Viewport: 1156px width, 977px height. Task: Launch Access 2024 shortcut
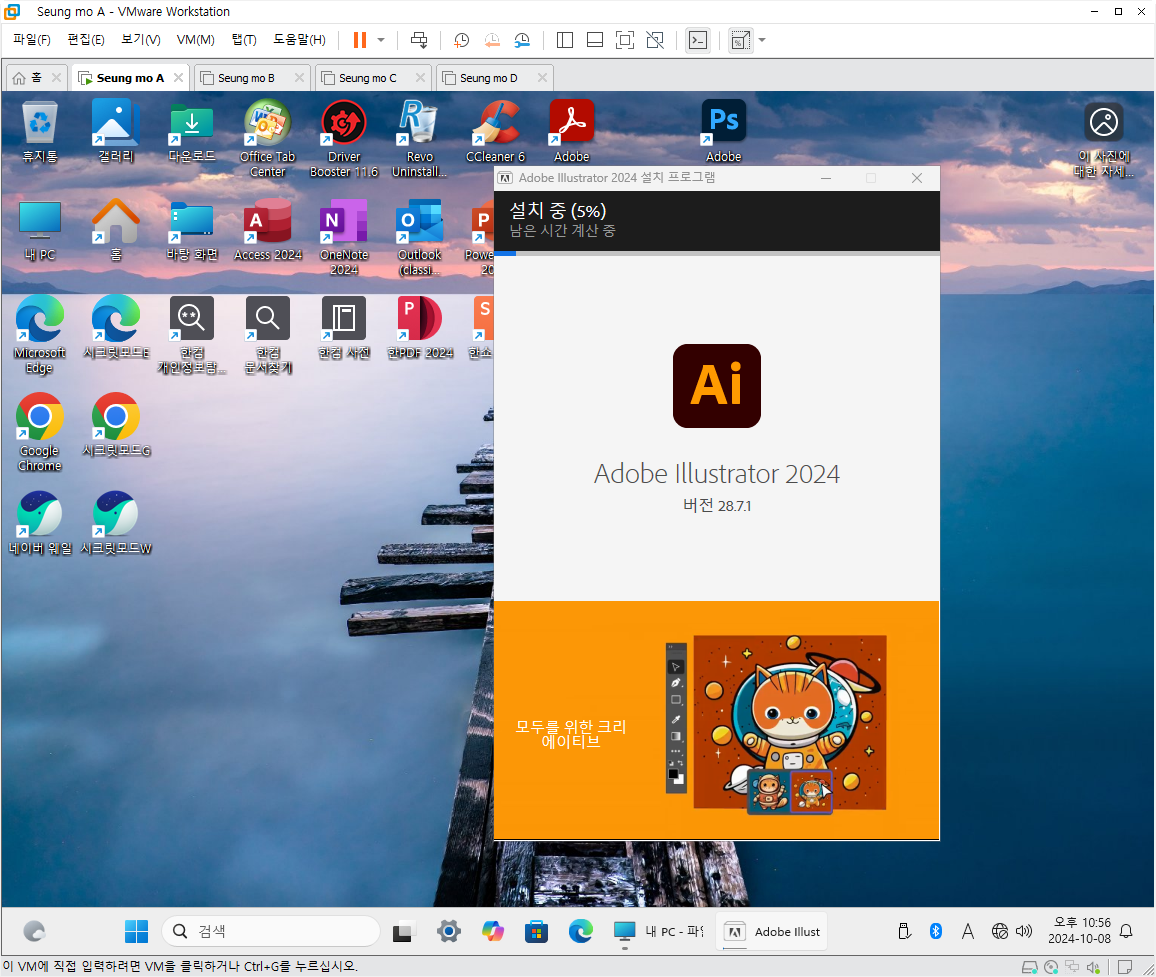pos(268,230)
